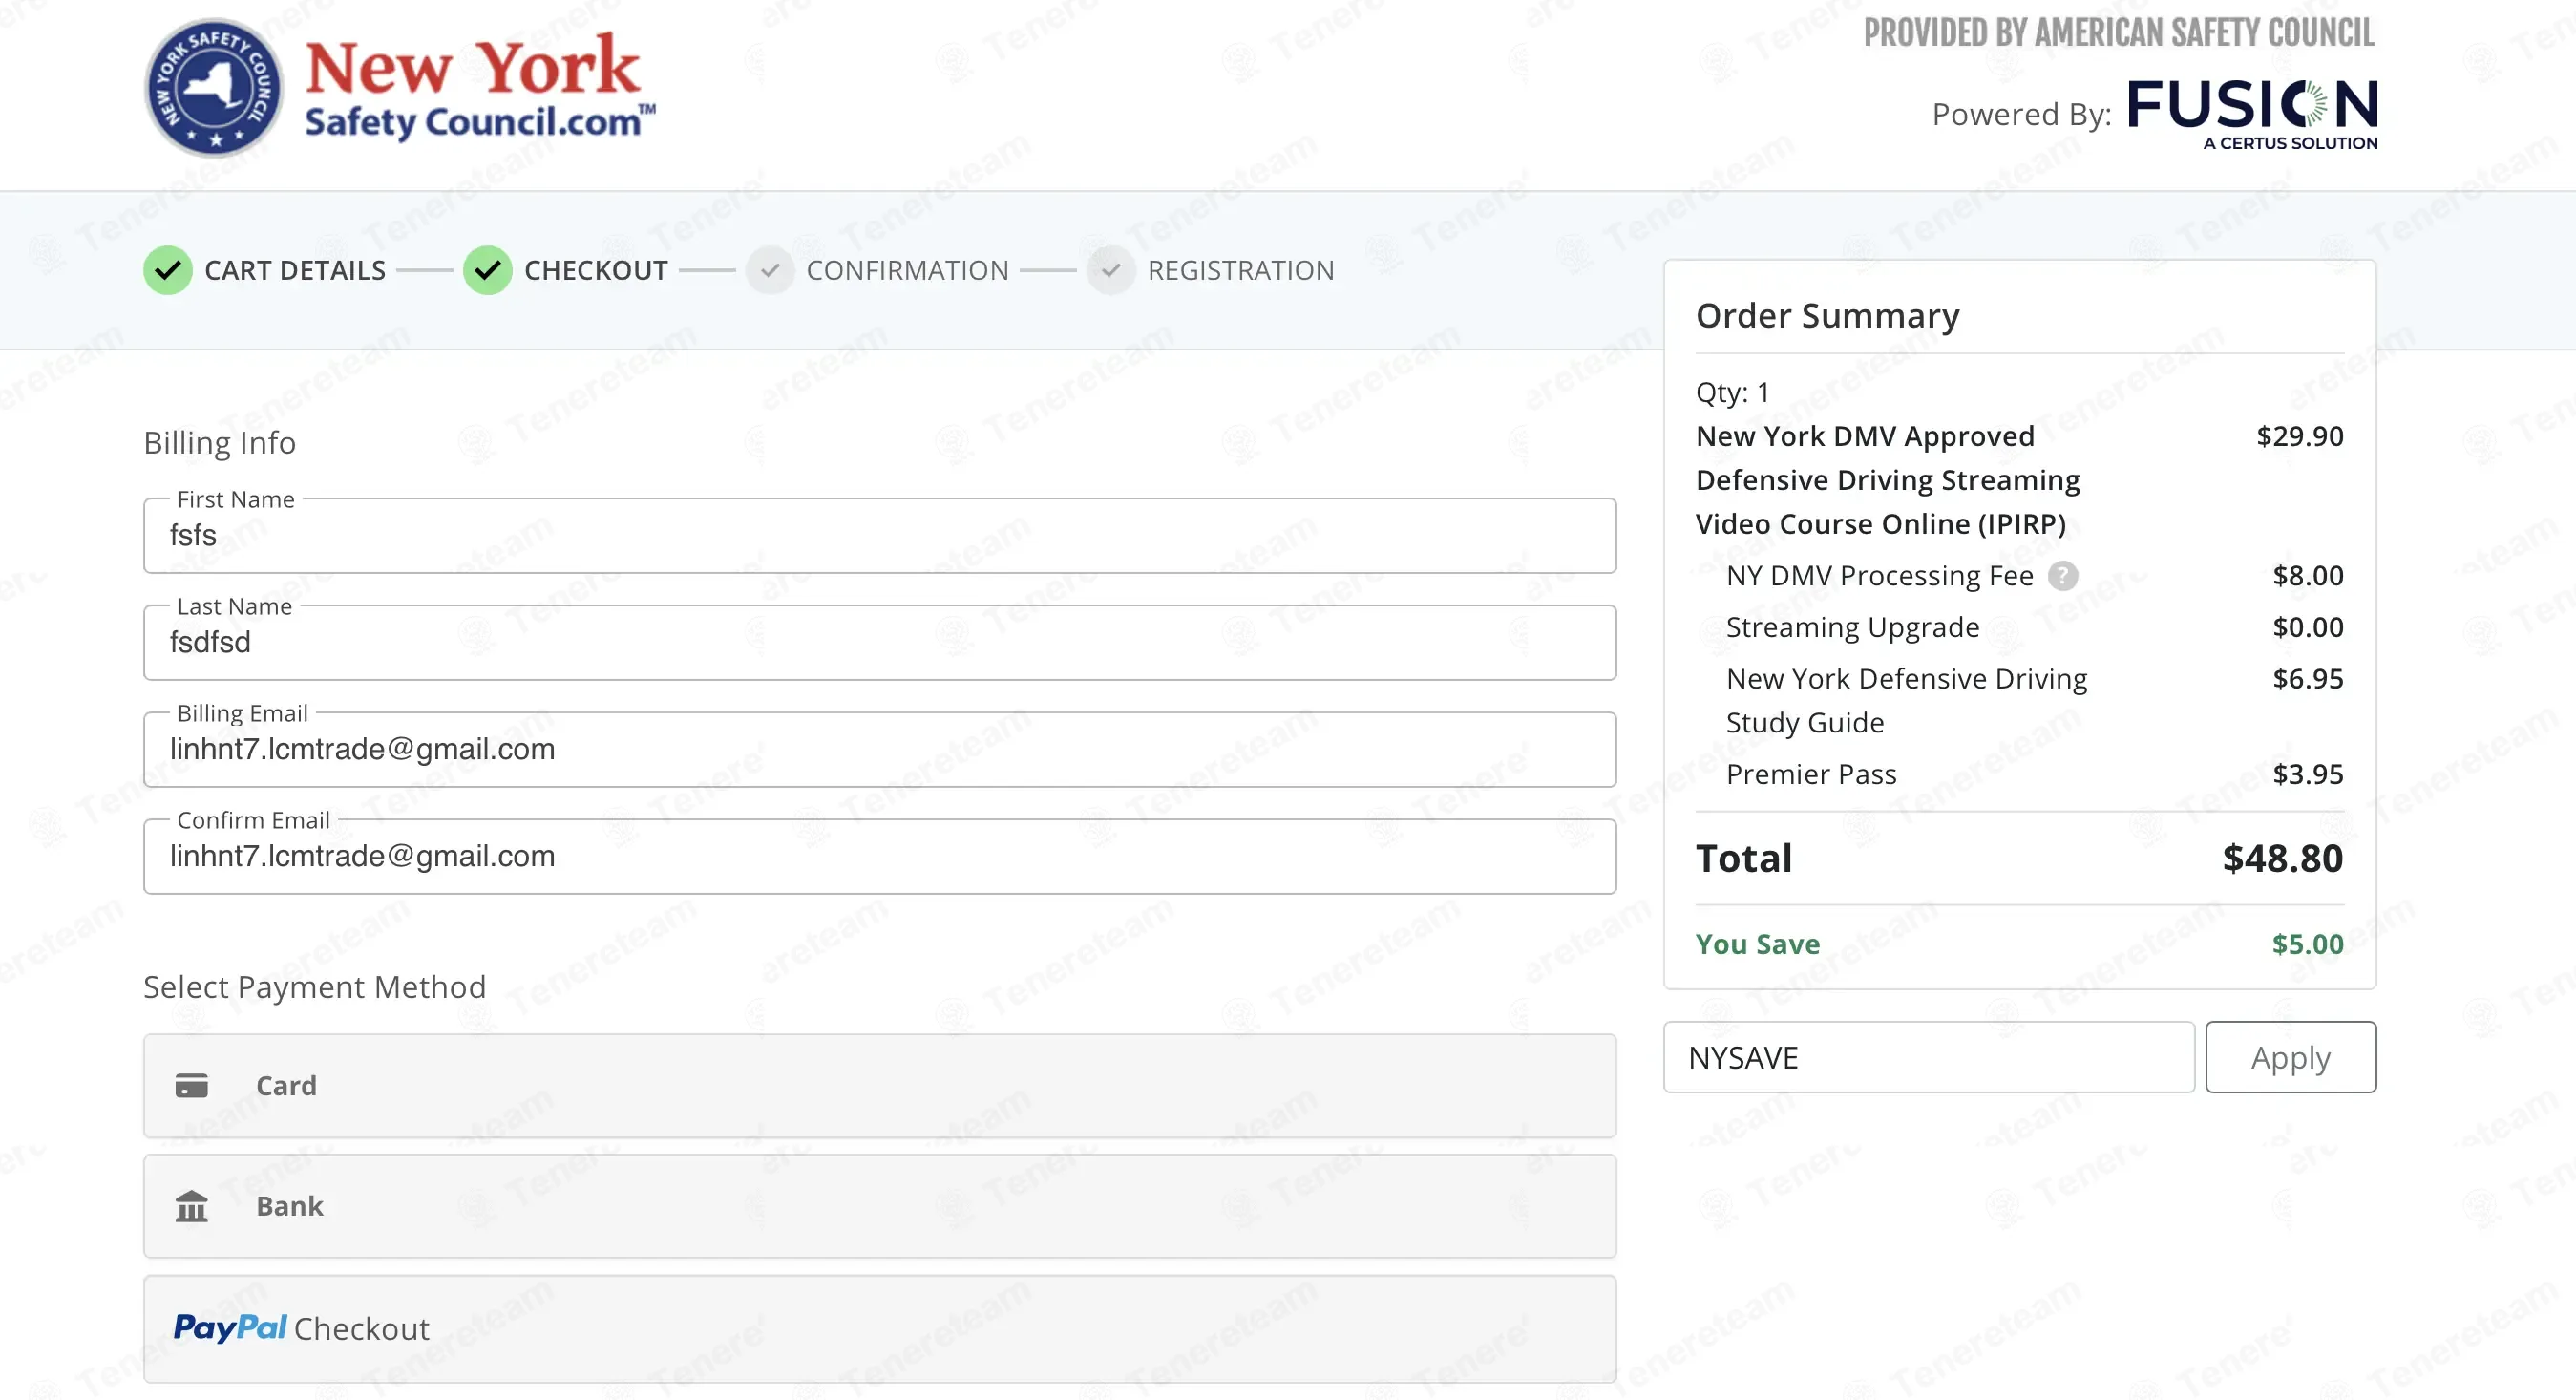
Task: Click into the First Name field
Action: 879,536
